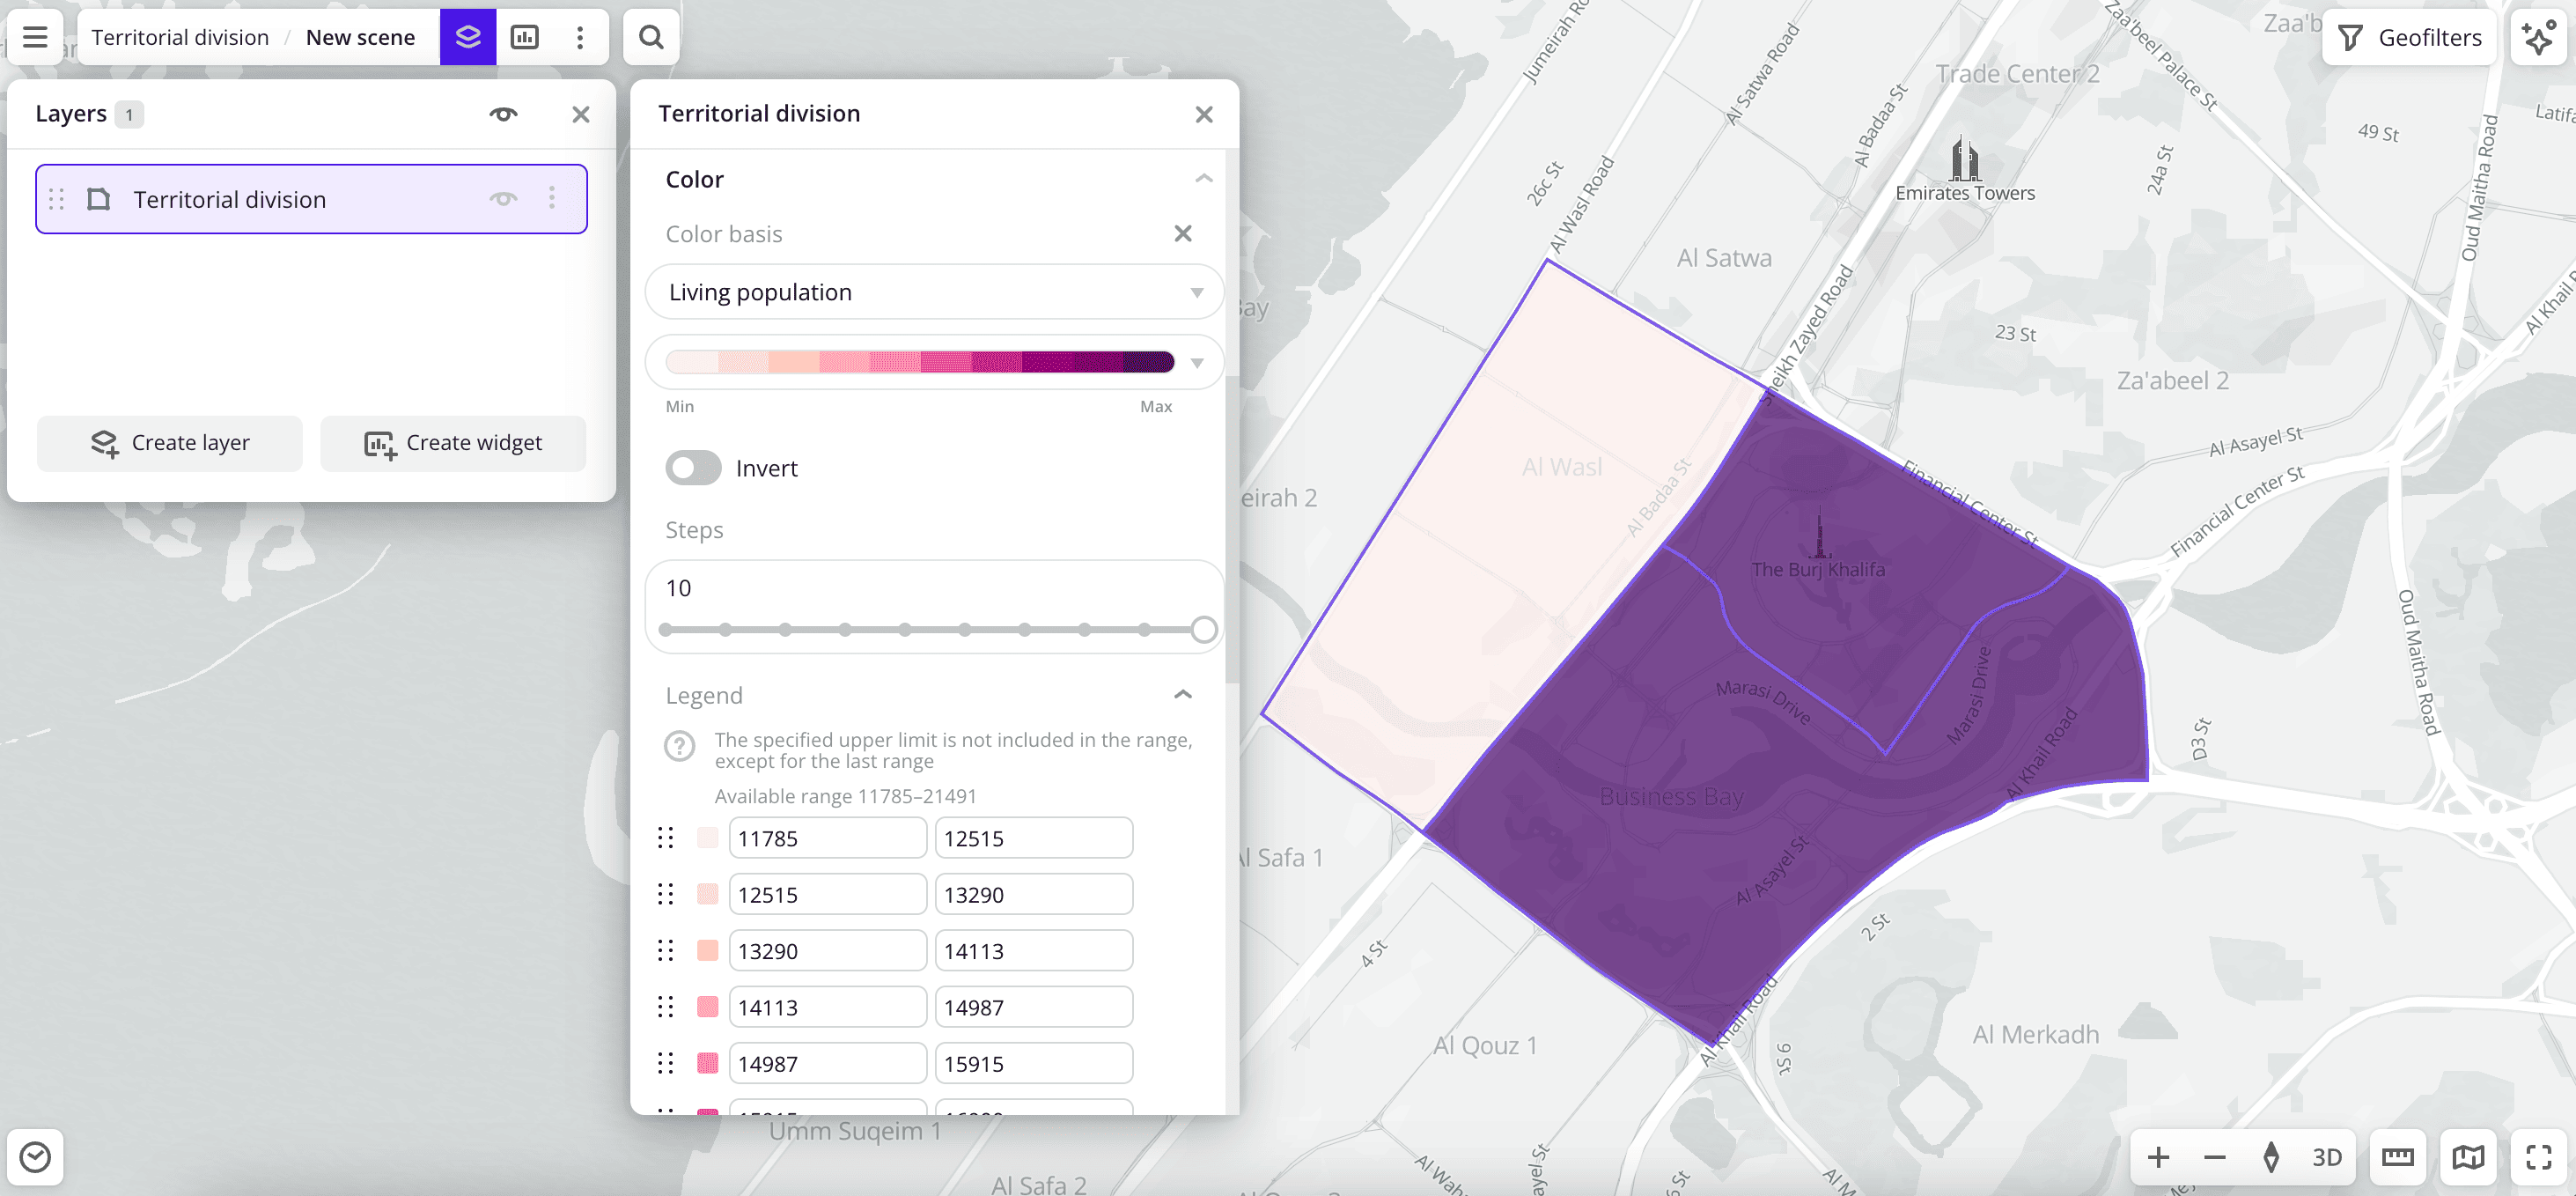This screenshot has height=1196, width=2576.
Task: Zoom in the map with plus
Action: [2158, 1157]
